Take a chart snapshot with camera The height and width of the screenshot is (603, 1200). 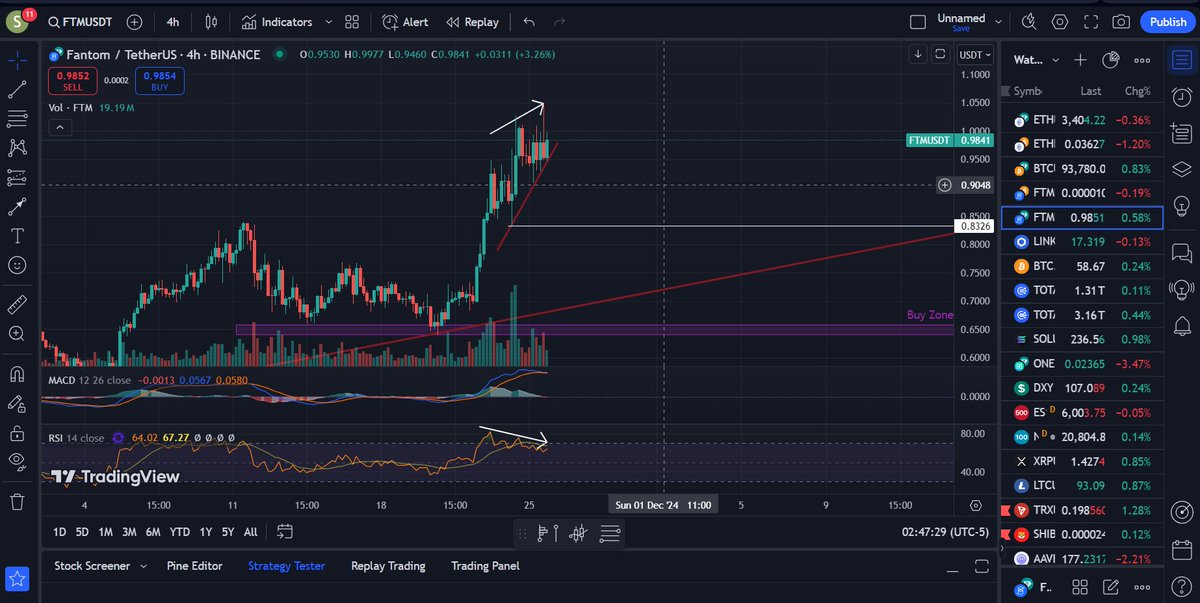point(1122,21)
